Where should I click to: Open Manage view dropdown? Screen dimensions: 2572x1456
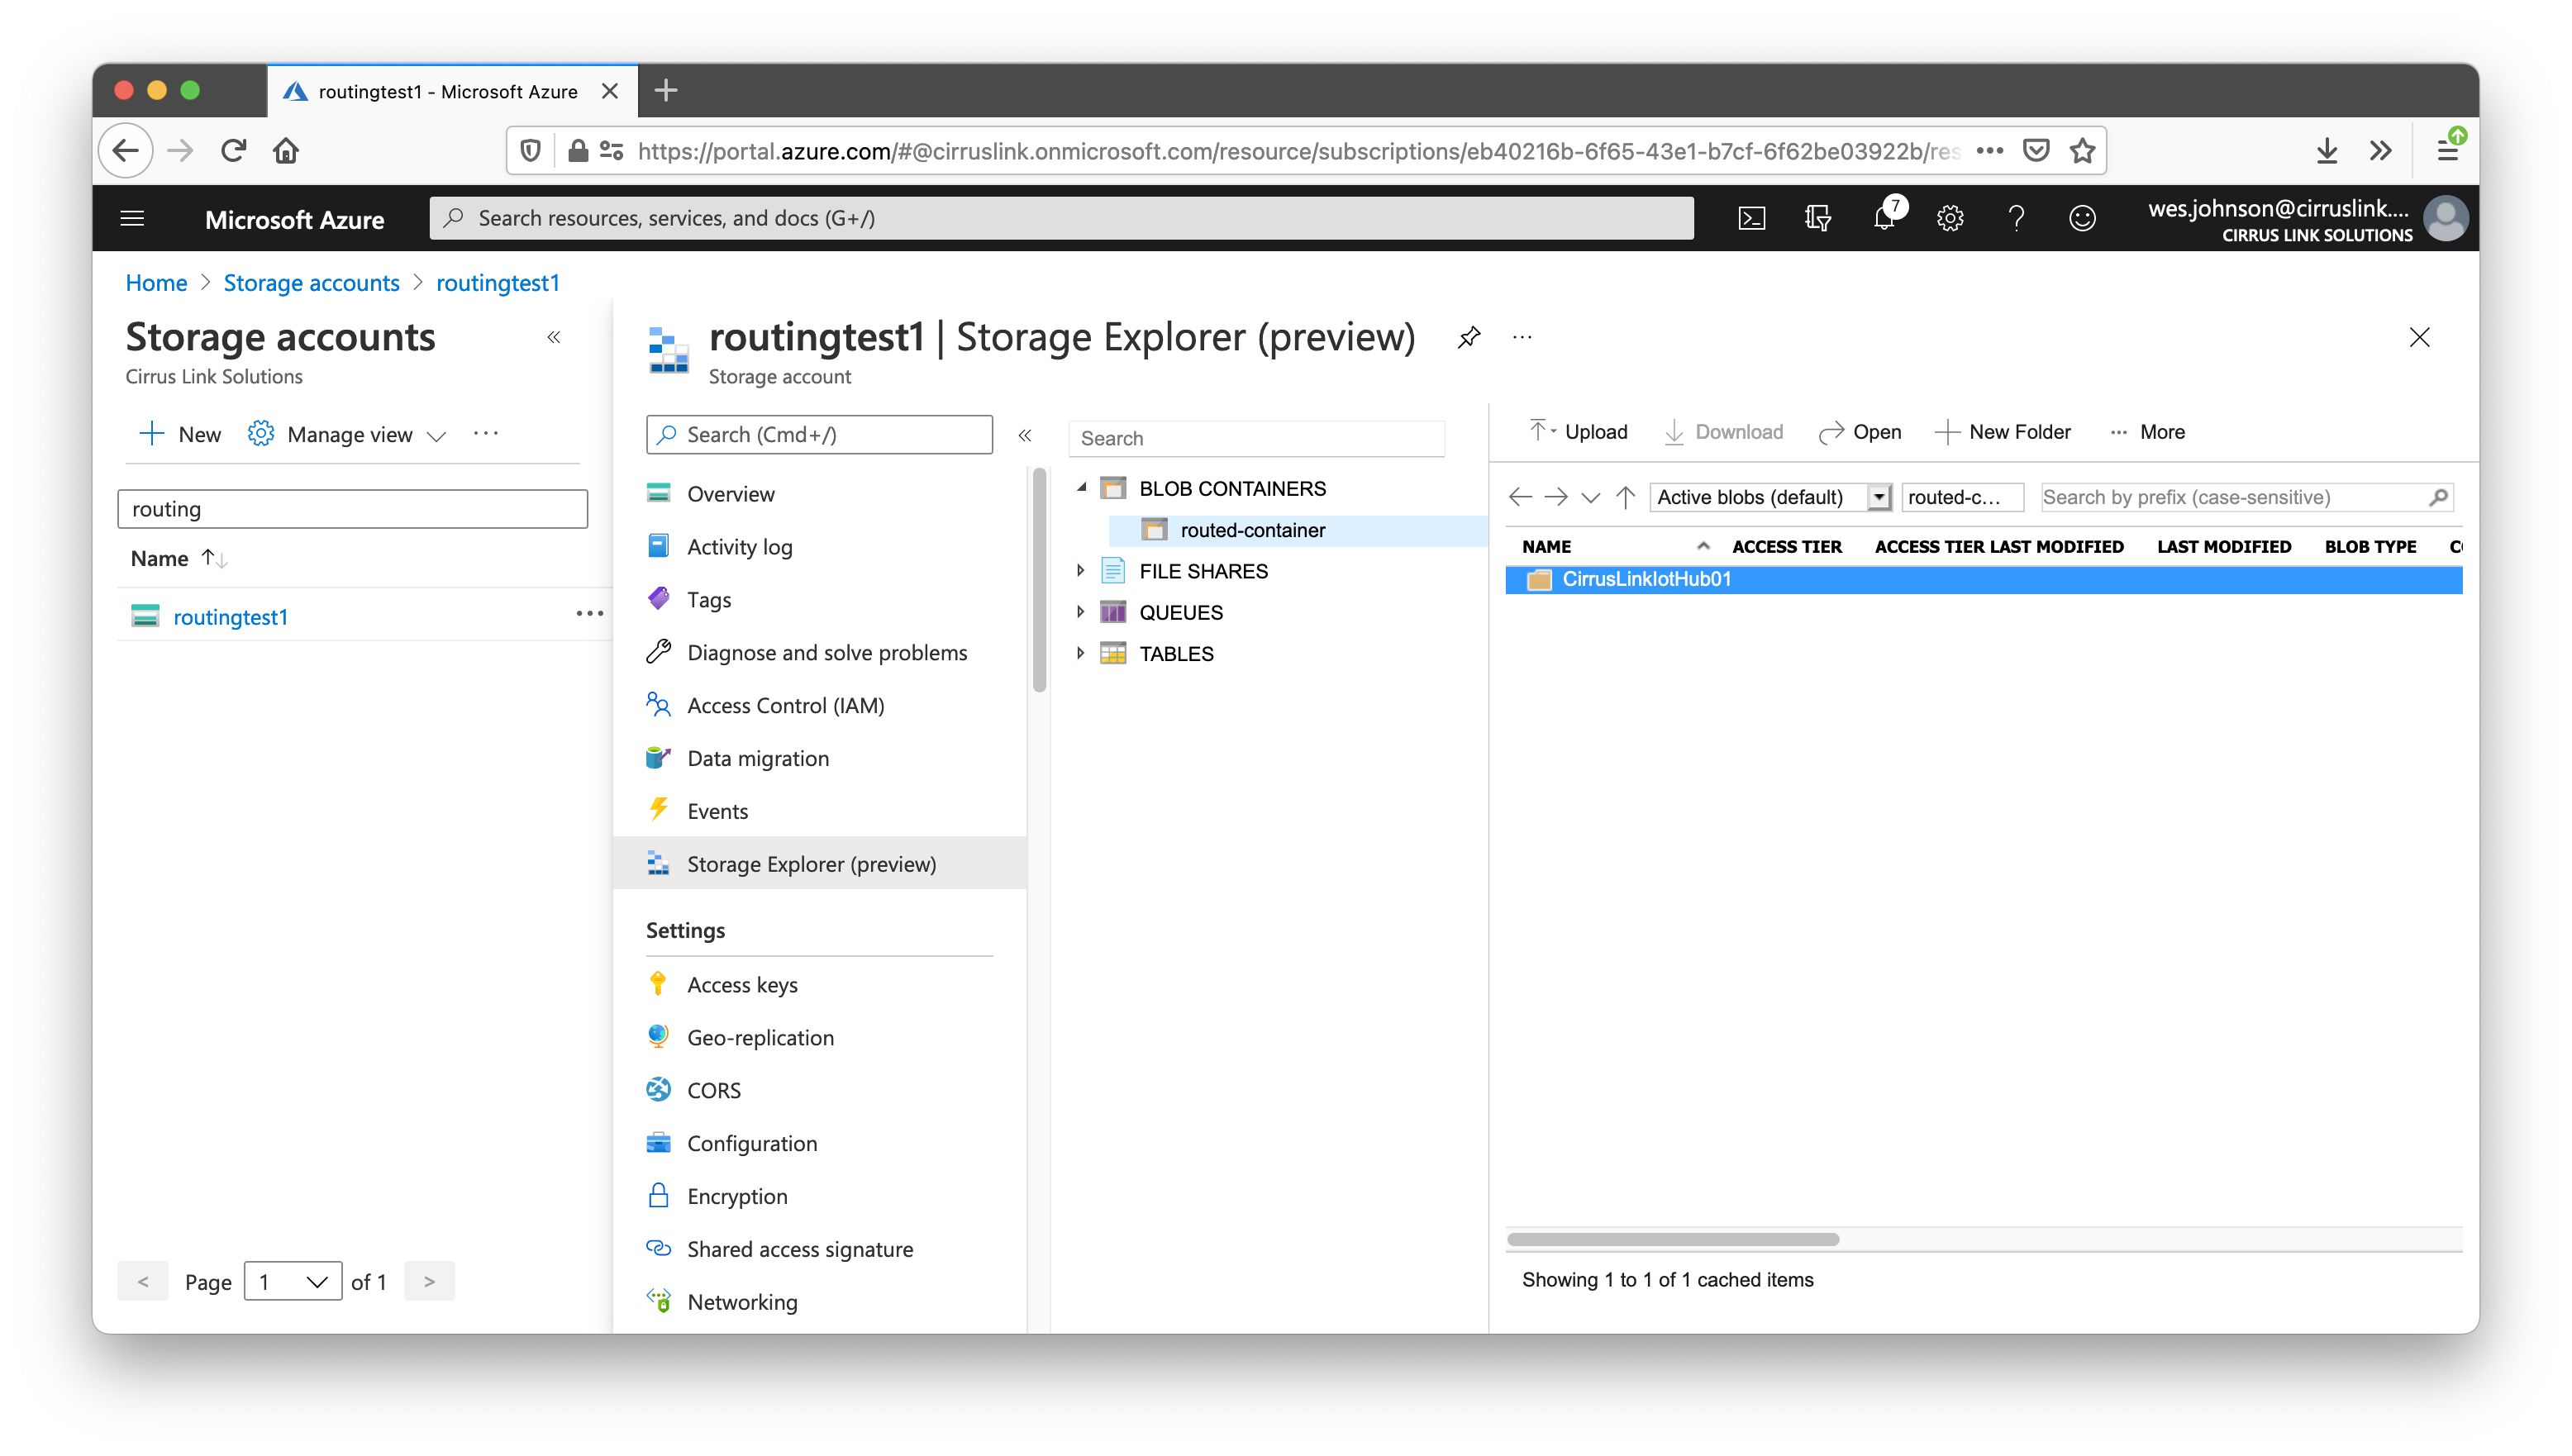[x=348, y=434]
